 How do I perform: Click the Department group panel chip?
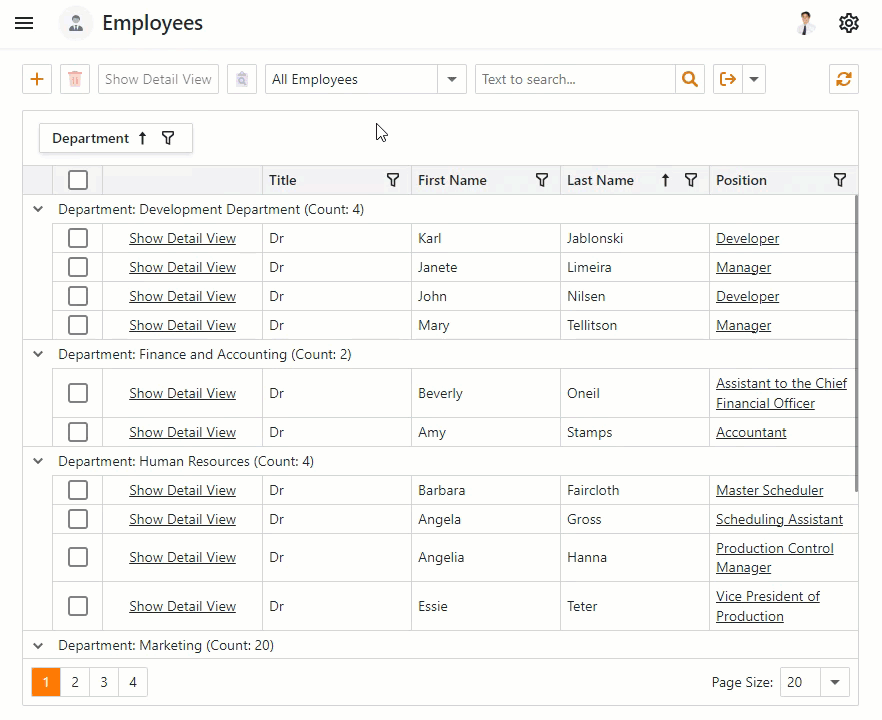click(116, 138)
